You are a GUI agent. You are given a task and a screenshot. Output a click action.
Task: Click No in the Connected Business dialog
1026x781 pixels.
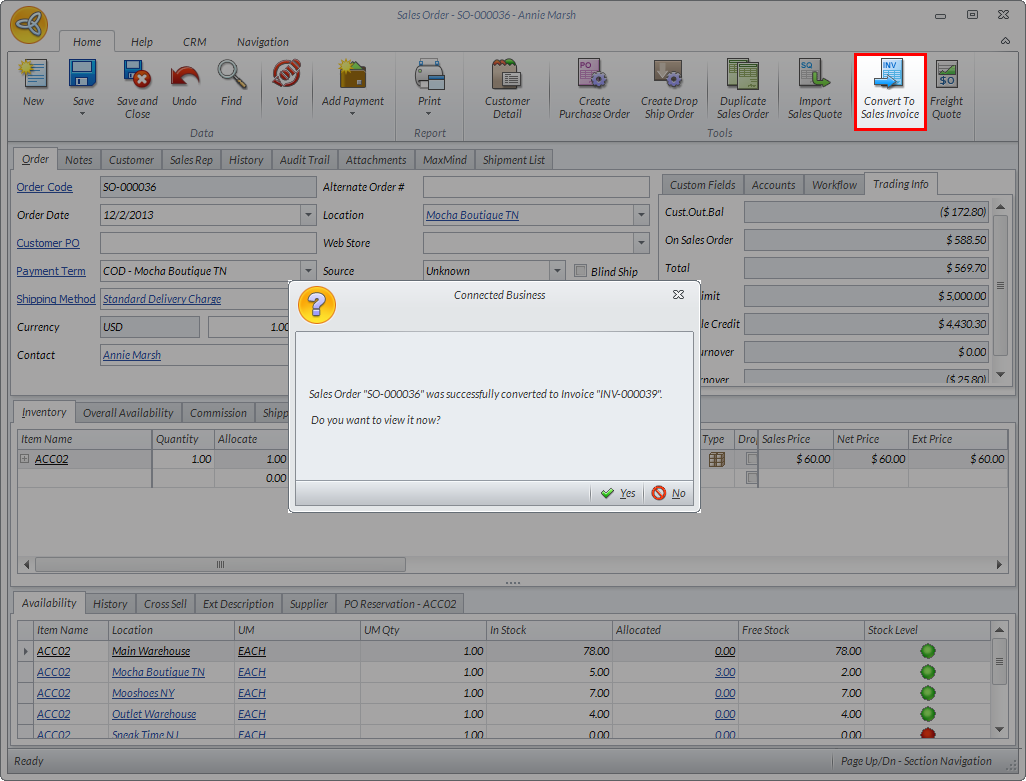(x=669, y=493)
